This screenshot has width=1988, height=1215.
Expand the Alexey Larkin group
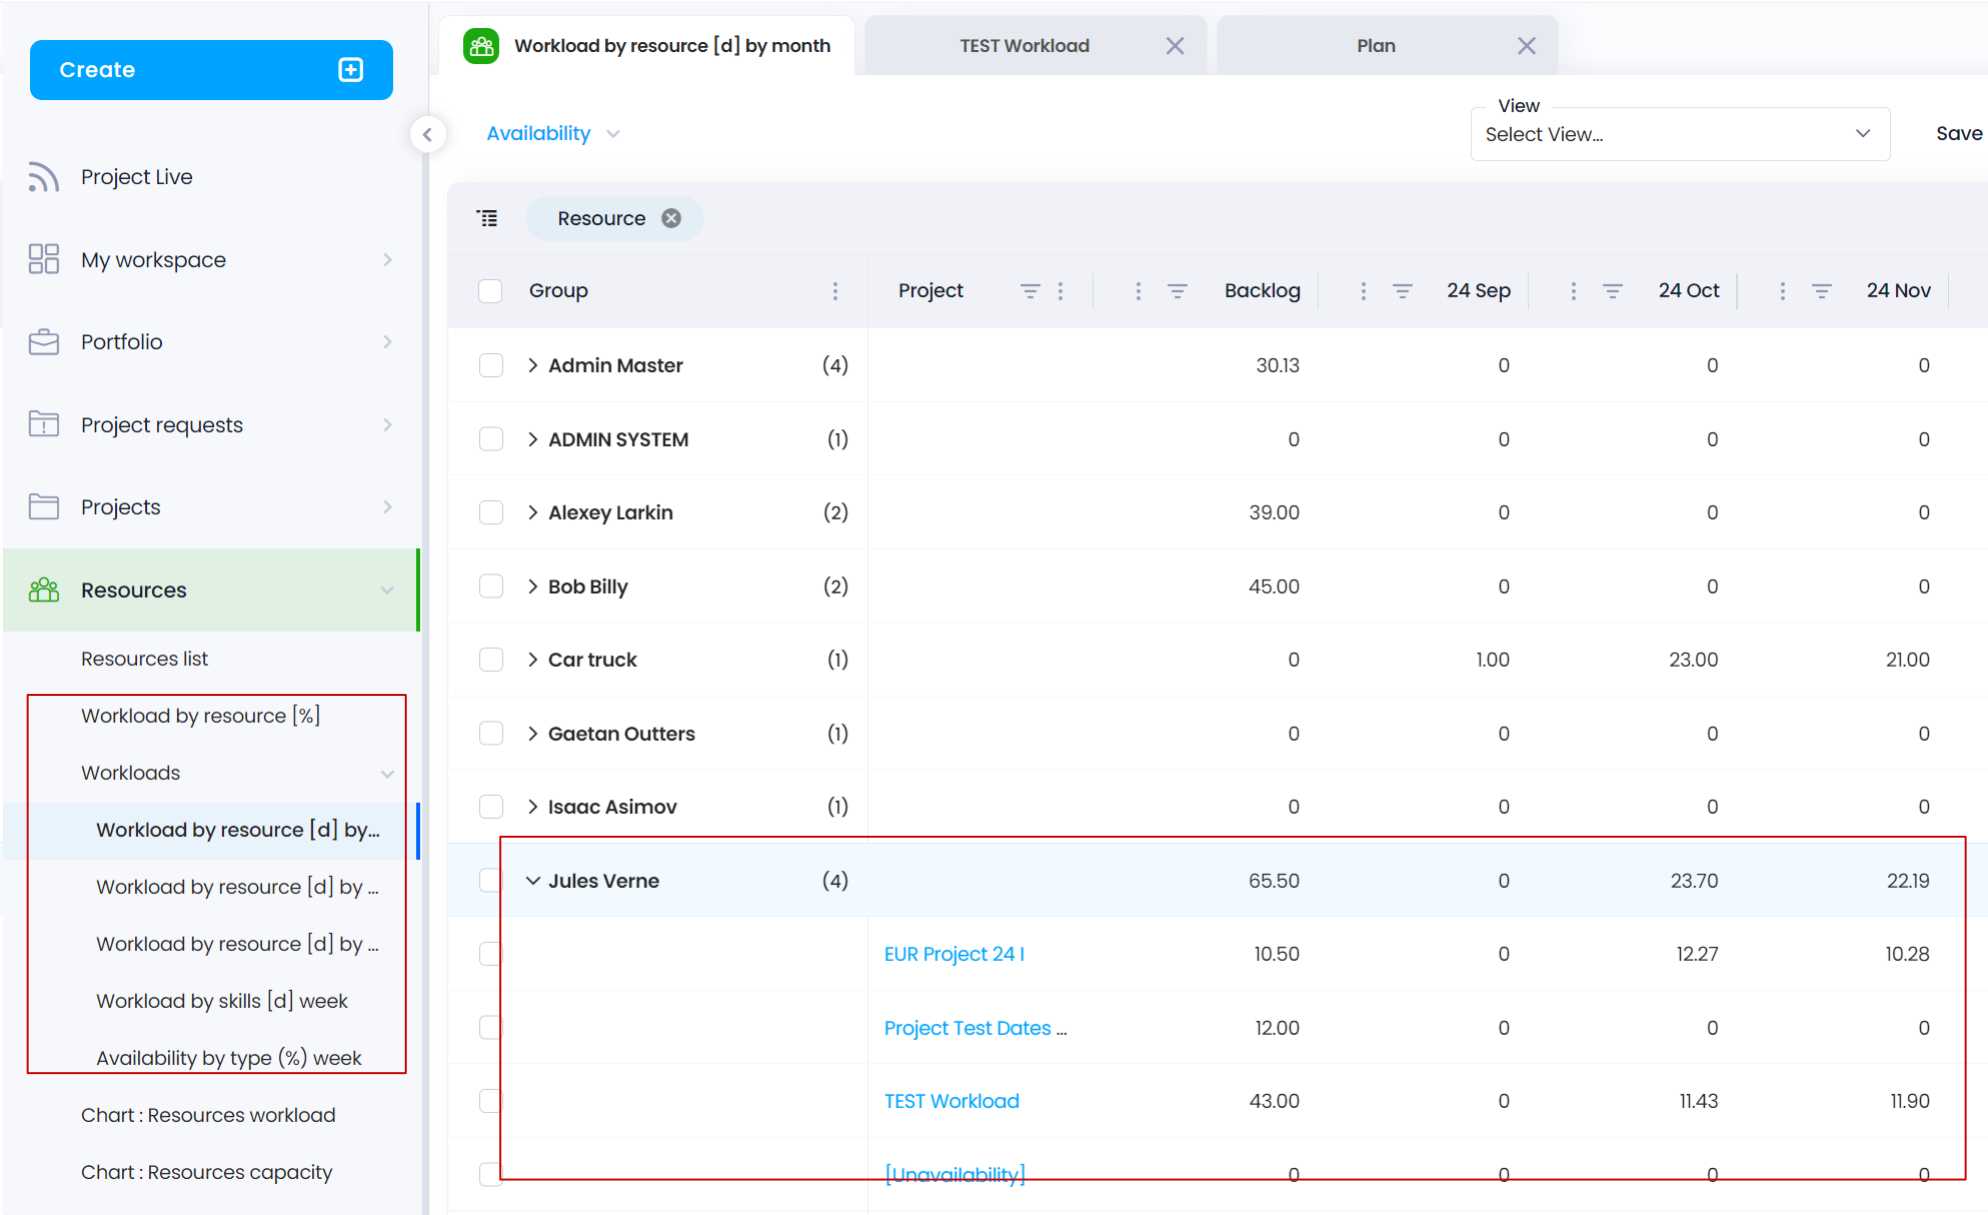point(532,512)
